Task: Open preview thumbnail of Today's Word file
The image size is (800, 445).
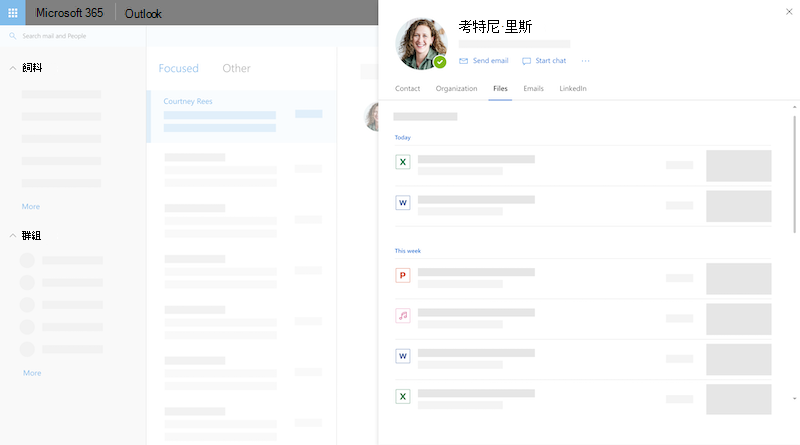Action: [x=738, y=206]
